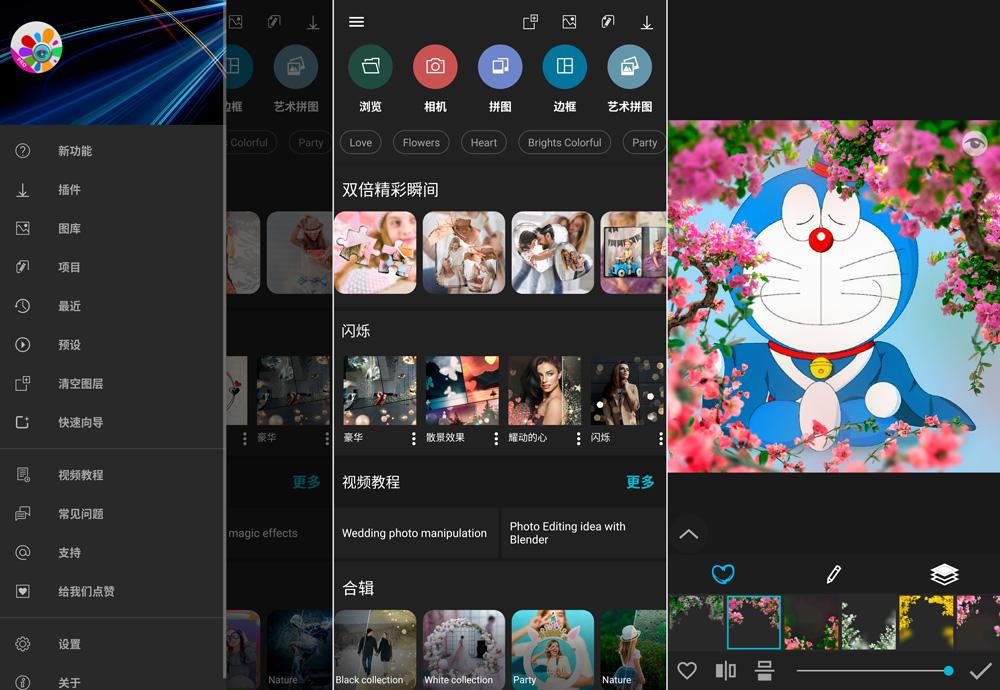
Task: Select the Love category chip
Action: [x=360, y=143]
